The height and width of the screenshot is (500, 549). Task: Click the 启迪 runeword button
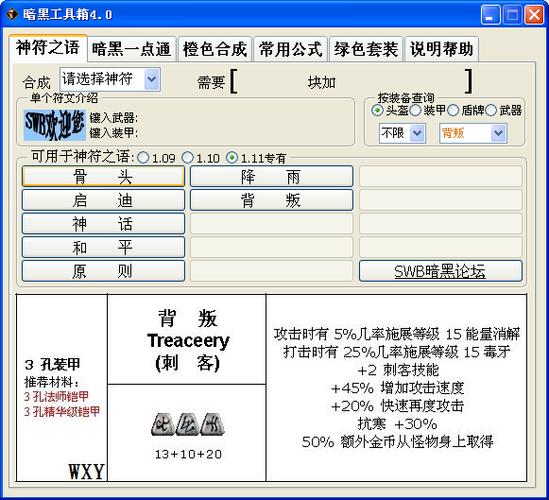[x=103, y=200]
